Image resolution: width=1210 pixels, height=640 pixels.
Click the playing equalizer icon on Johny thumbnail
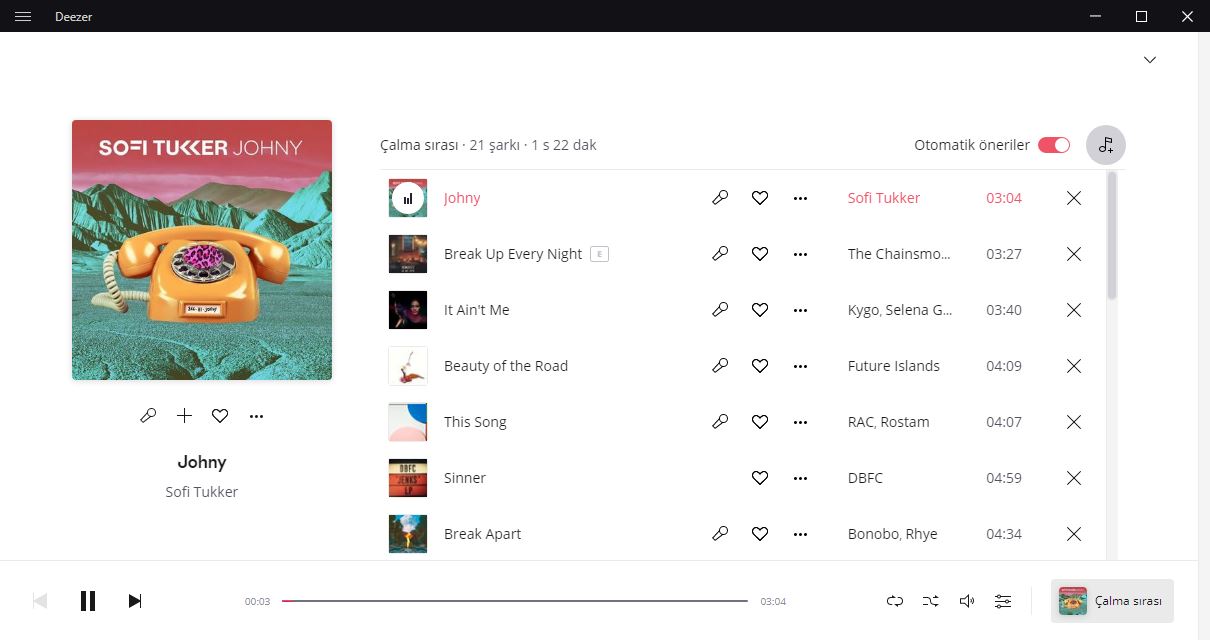coord(407,198)
